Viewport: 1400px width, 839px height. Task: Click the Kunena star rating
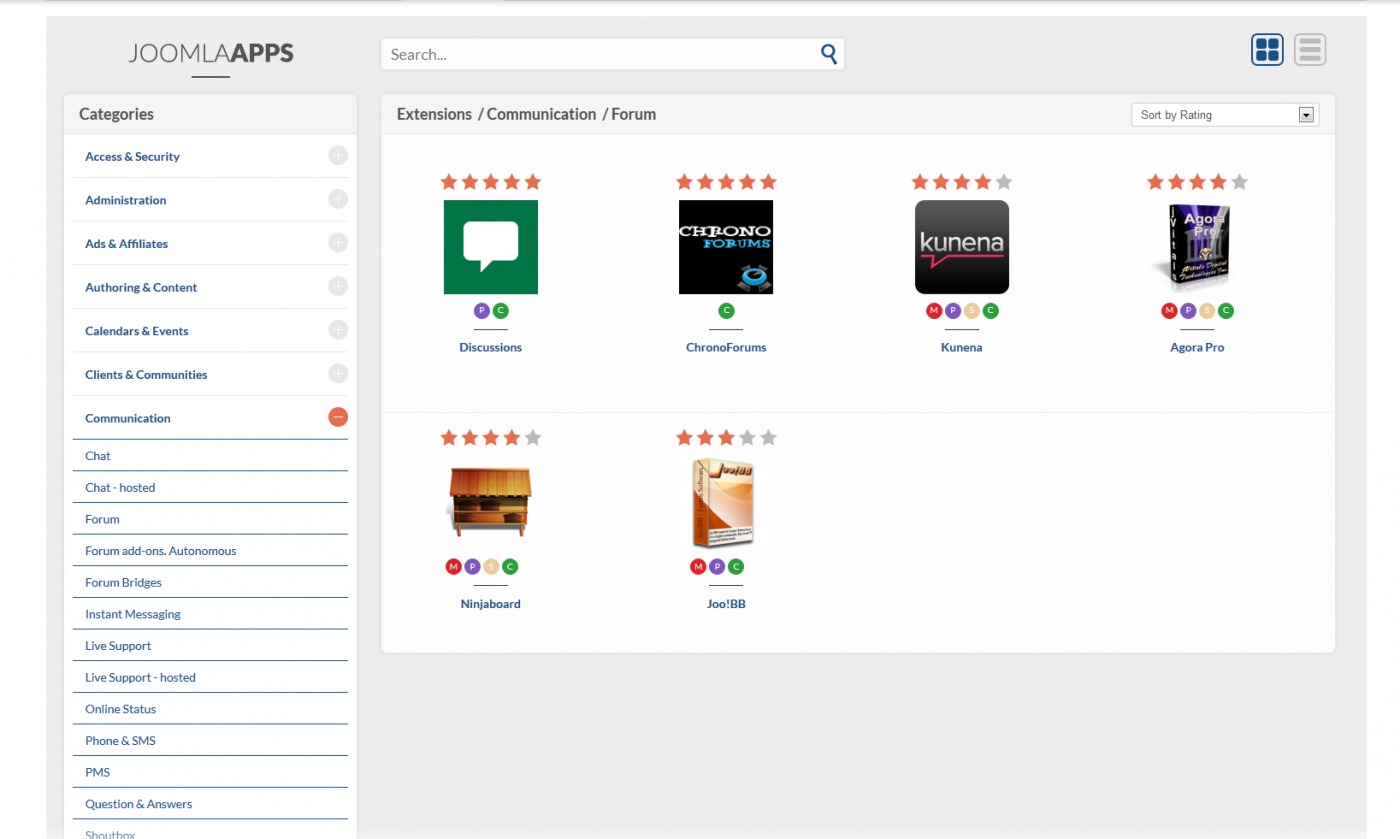[961, 182]
